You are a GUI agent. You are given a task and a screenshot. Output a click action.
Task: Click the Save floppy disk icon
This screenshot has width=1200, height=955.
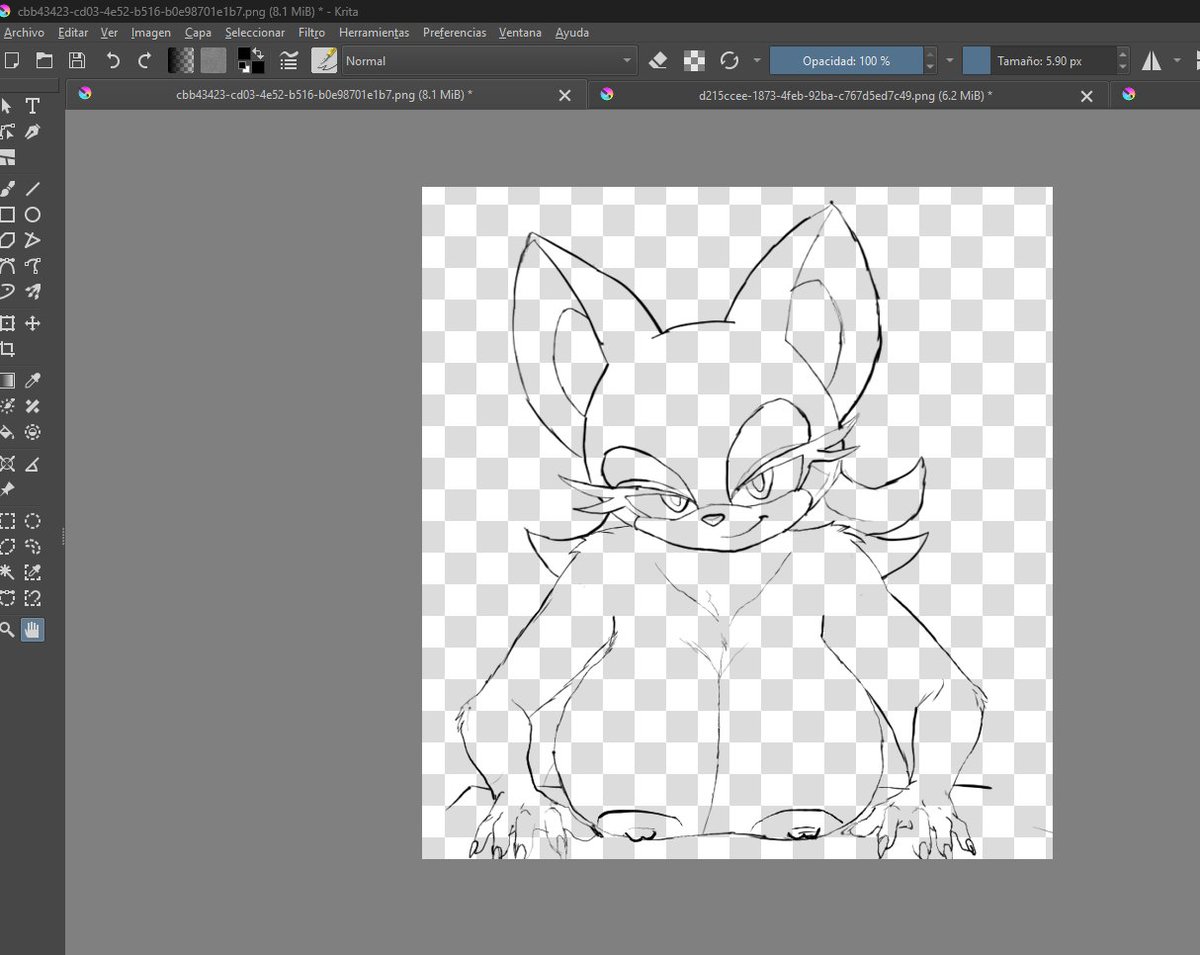[x=77, y=60]
